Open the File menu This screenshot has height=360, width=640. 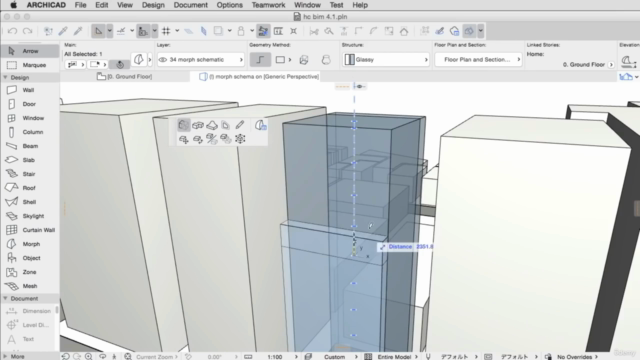80,5
